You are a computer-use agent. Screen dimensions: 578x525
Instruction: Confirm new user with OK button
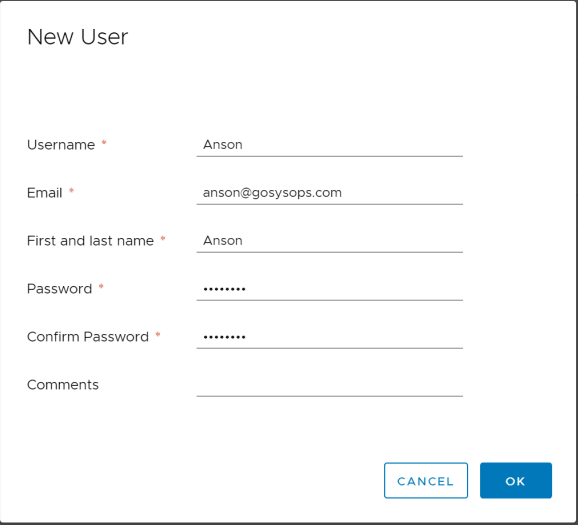click(x=516, y=480)
